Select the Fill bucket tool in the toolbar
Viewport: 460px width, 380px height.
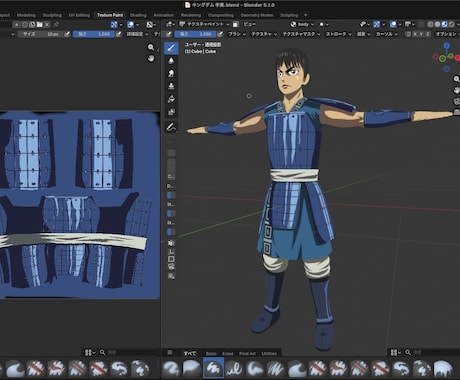tap(171, 99)
